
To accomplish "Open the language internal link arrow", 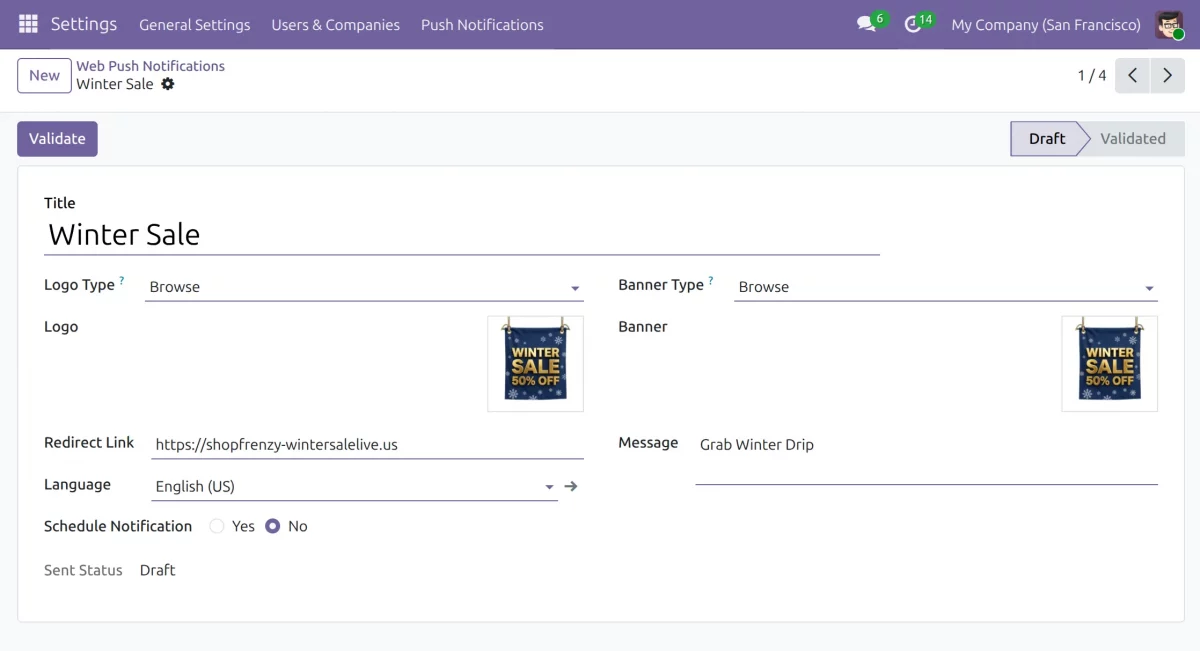I will pos(571,486).
